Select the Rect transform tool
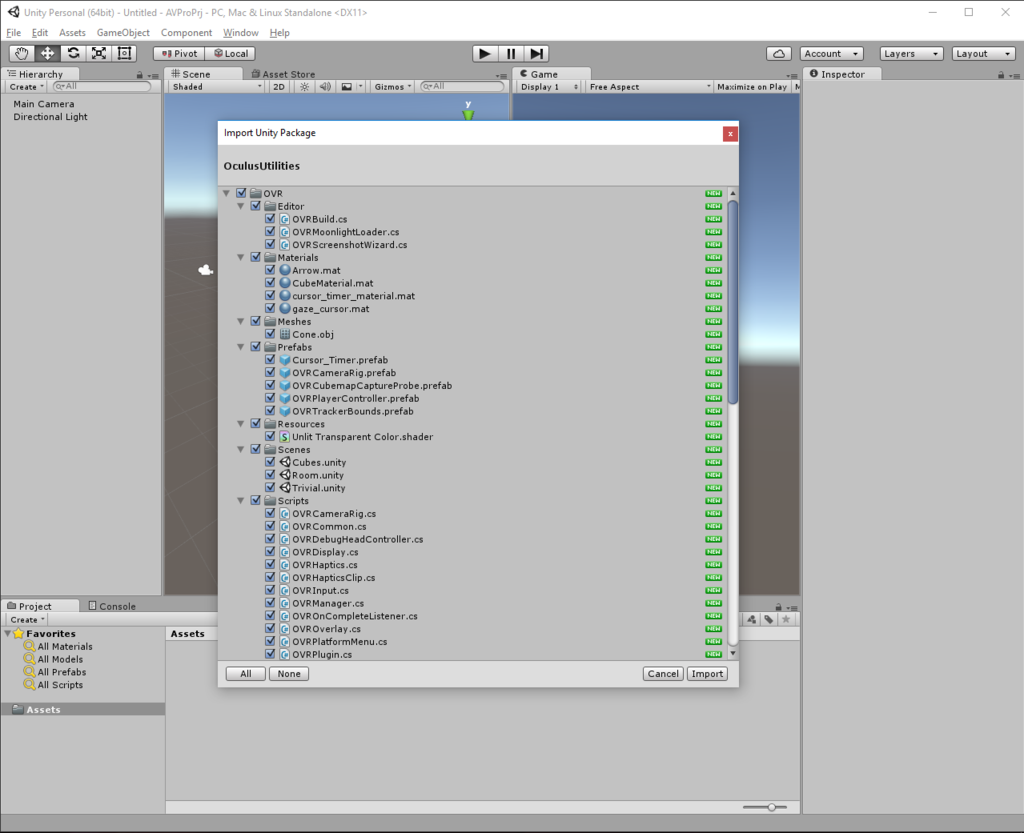 (x=124, y=54)
